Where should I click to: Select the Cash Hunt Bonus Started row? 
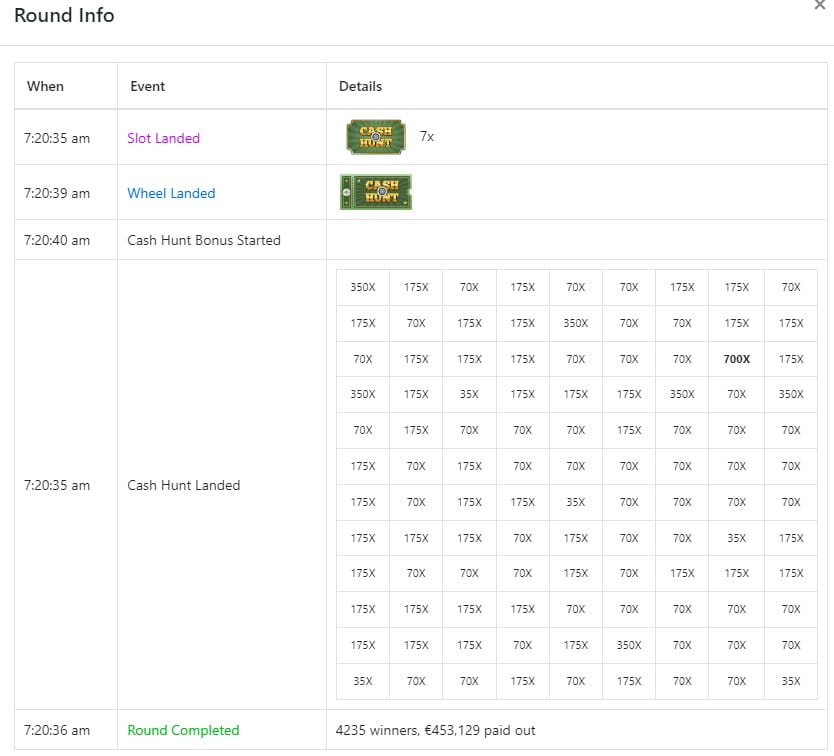coord(421,240)
